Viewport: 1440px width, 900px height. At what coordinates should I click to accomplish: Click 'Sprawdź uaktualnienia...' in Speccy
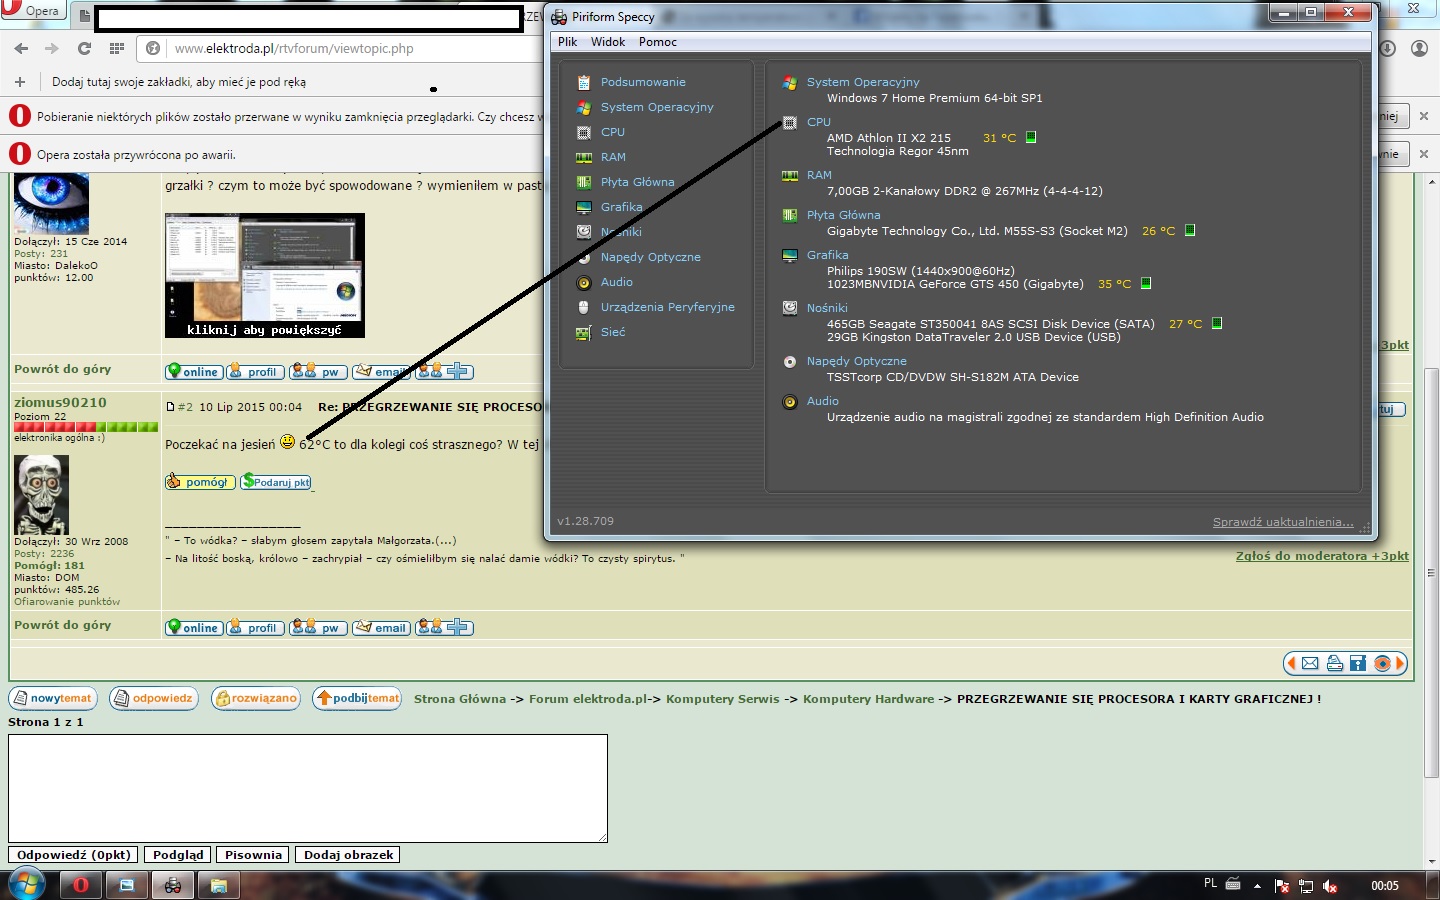[x=1283, y=522]
